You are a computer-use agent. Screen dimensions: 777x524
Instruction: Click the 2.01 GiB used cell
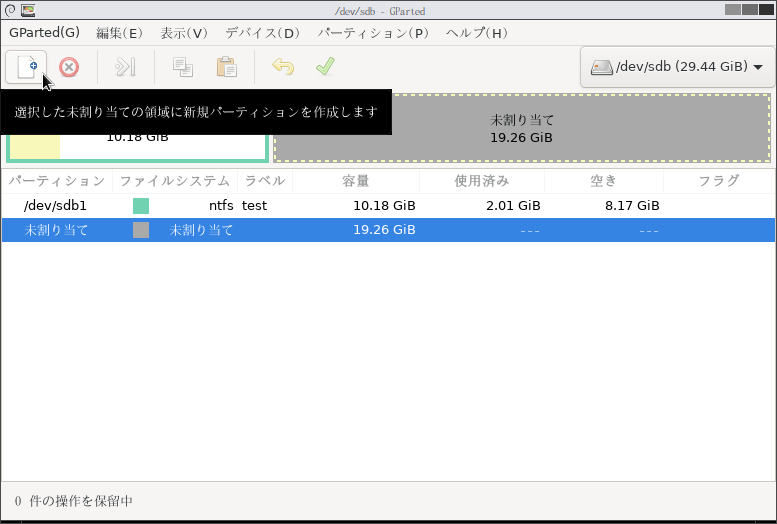point(513,205)
